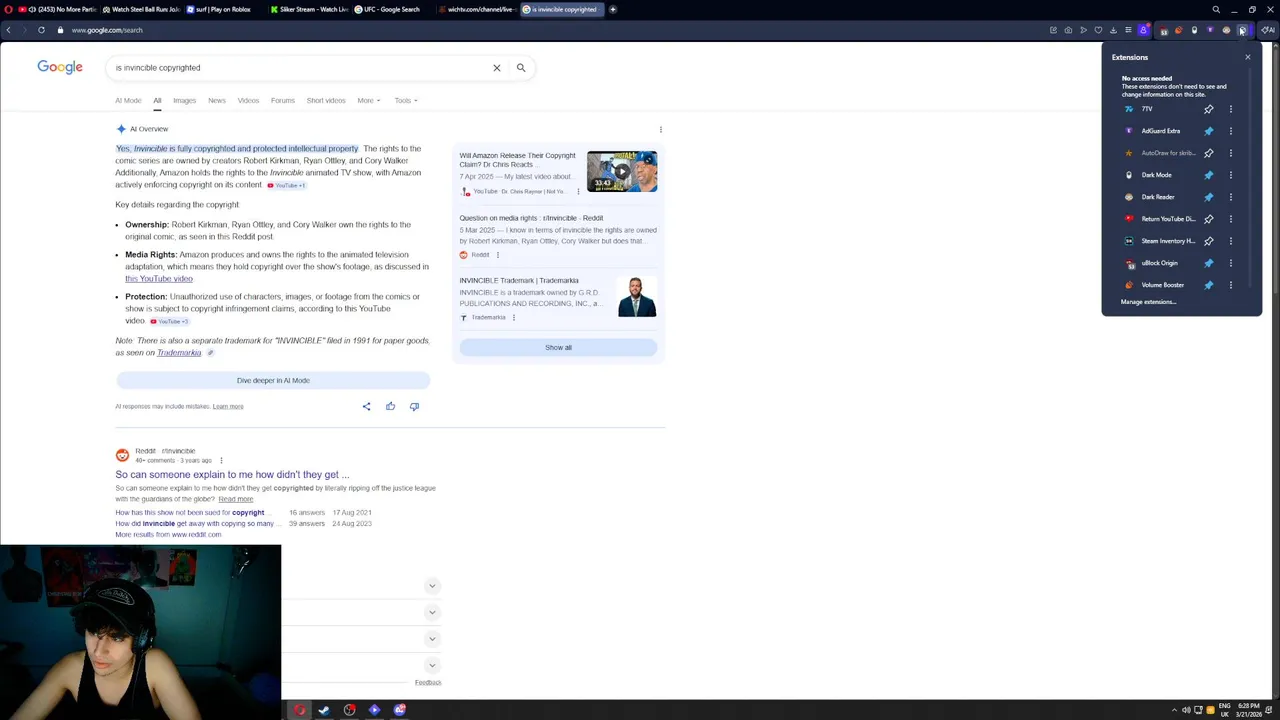This screenshot has width=1280, height=720.
Task: Click Show all sources button
Action: [558, 347]
